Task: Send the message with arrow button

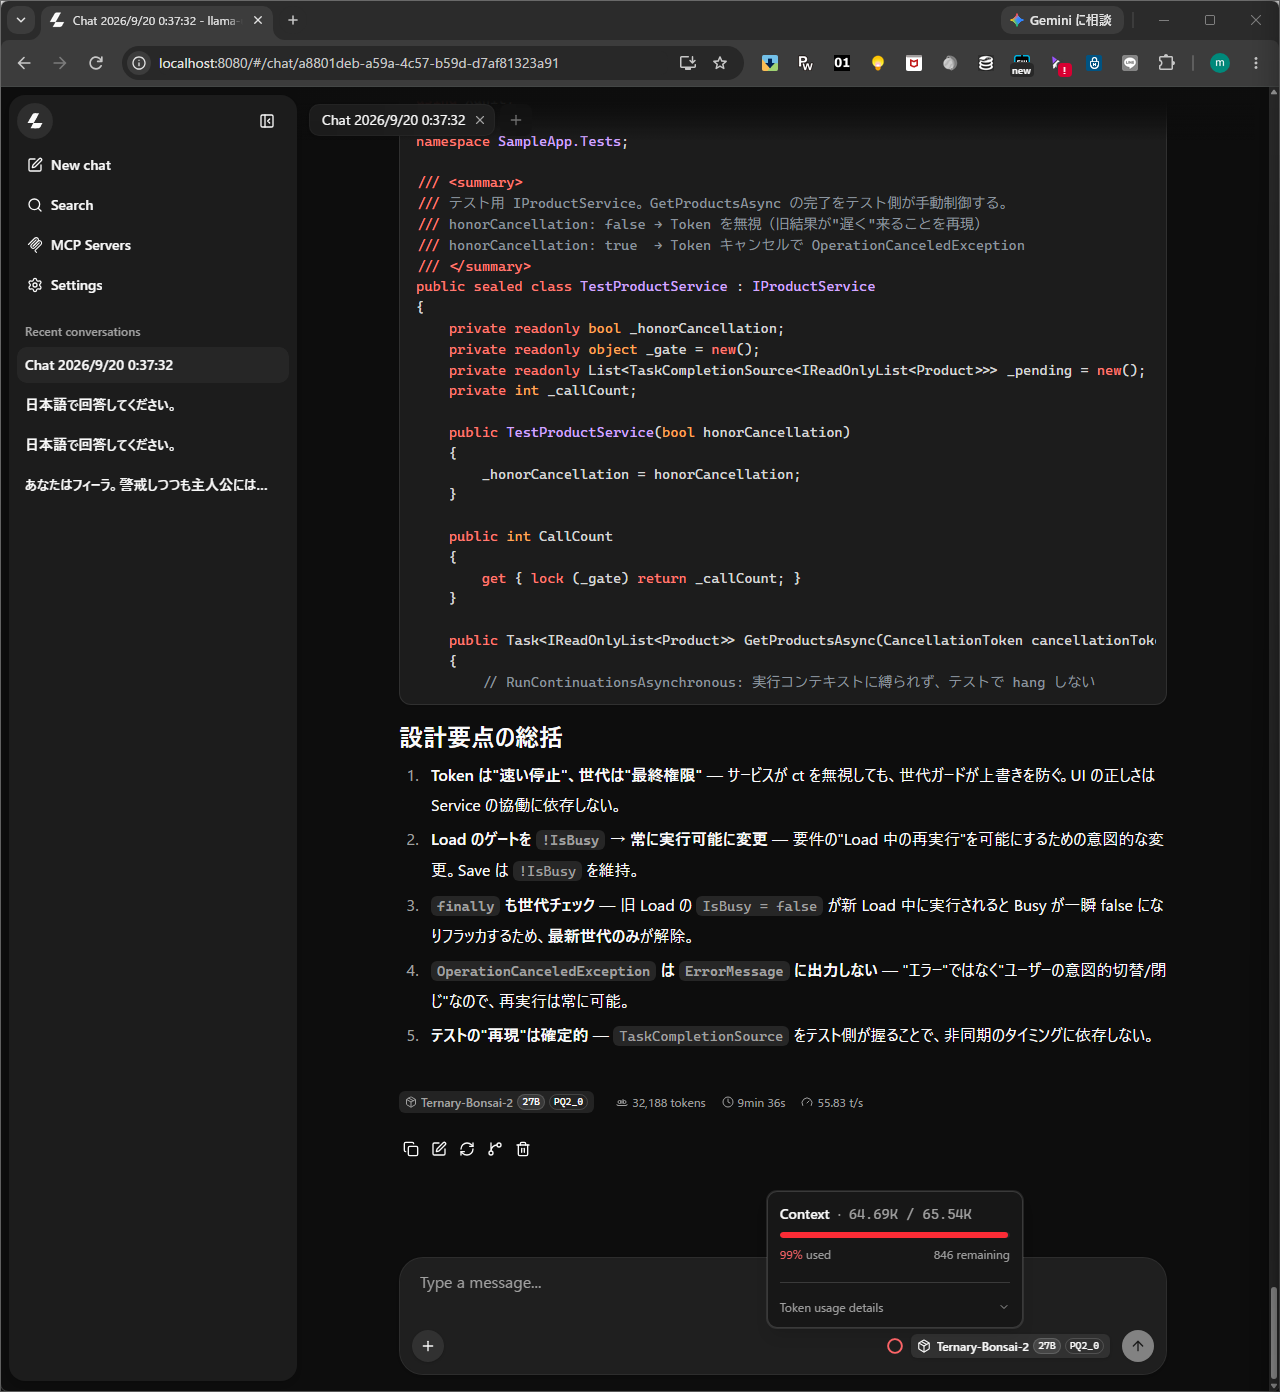Action: point(1137,1346)
